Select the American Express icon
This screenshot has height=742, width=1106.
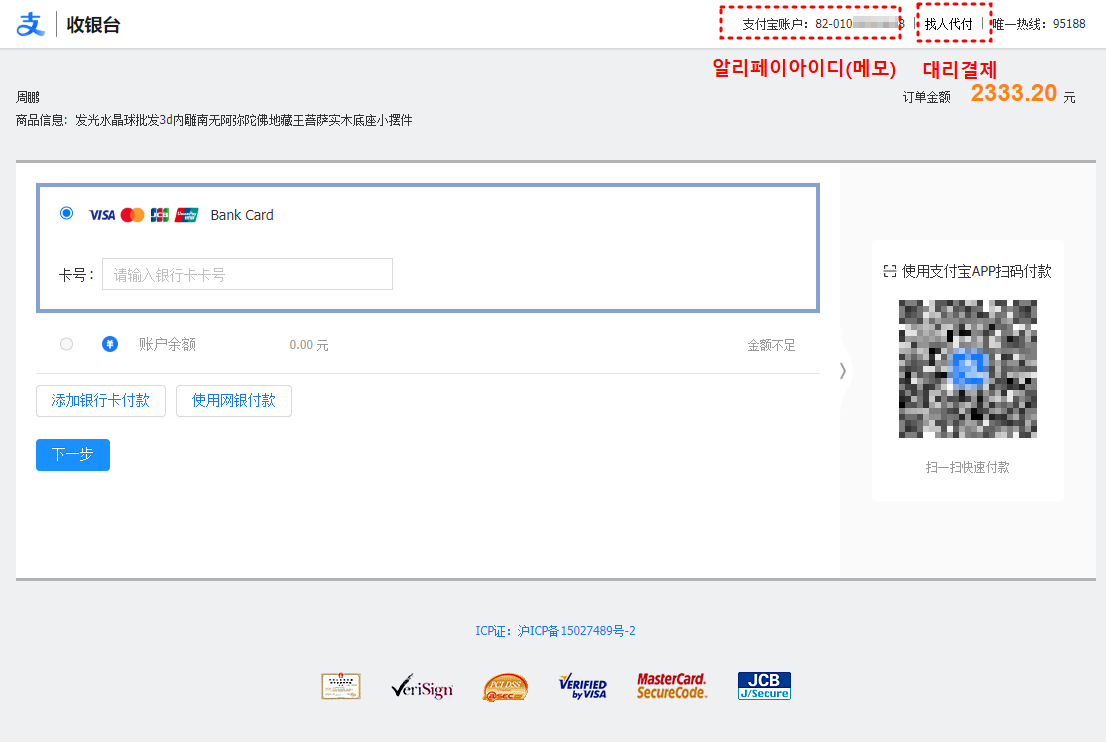coord(186,213)
